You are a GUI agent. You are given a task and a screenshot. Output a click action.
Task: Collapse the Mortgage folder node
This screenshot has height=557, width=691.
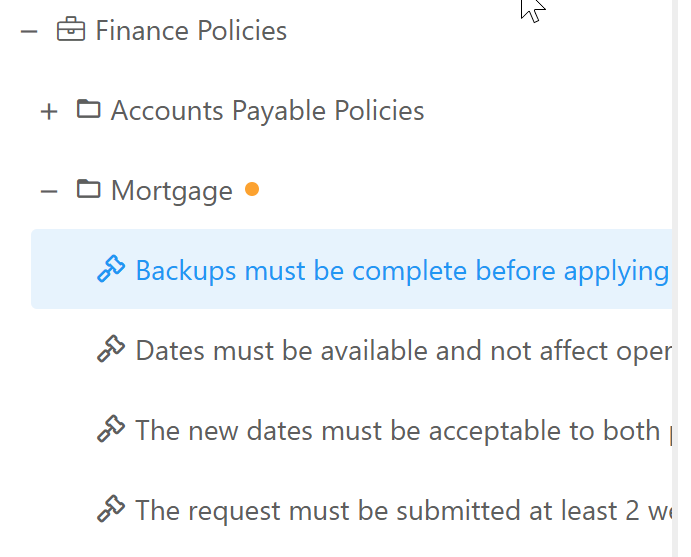pyautogui.click(x=49, y=191)
